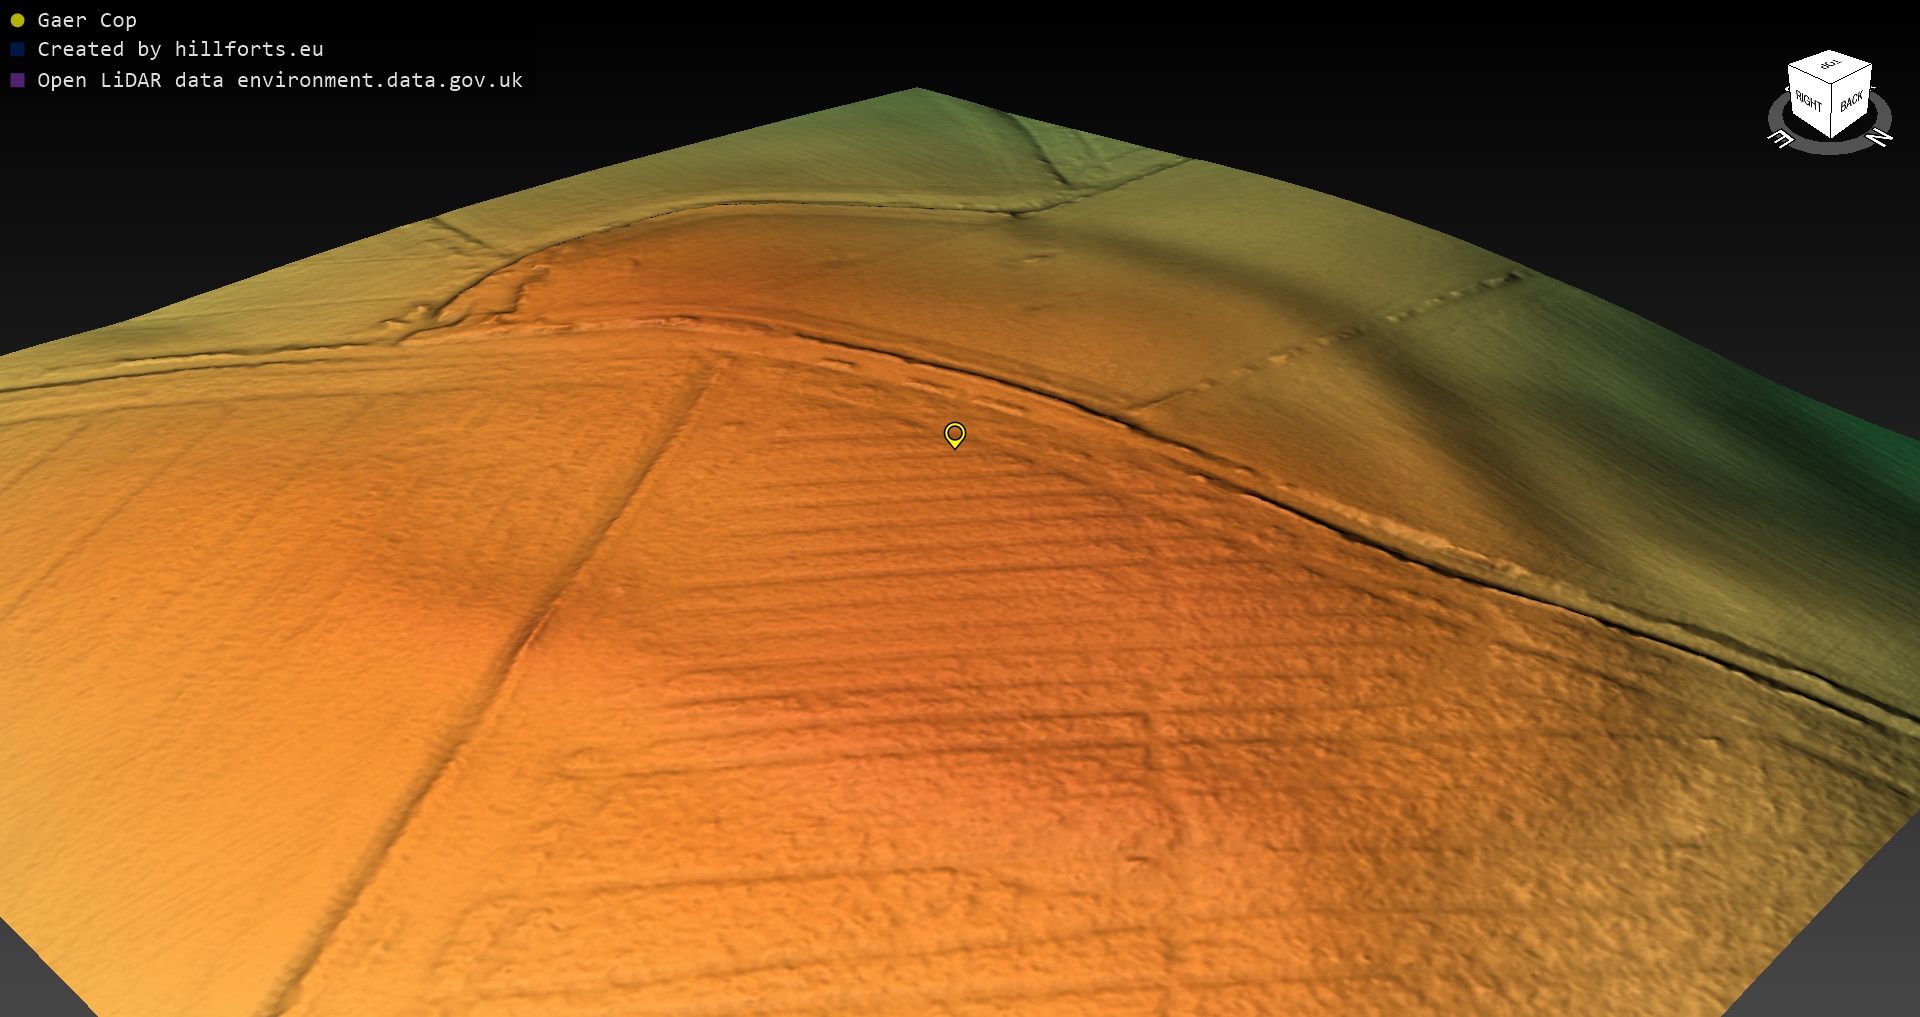Select the Gaer Cop legend label

pyautogui.click(x=87, y=20)
